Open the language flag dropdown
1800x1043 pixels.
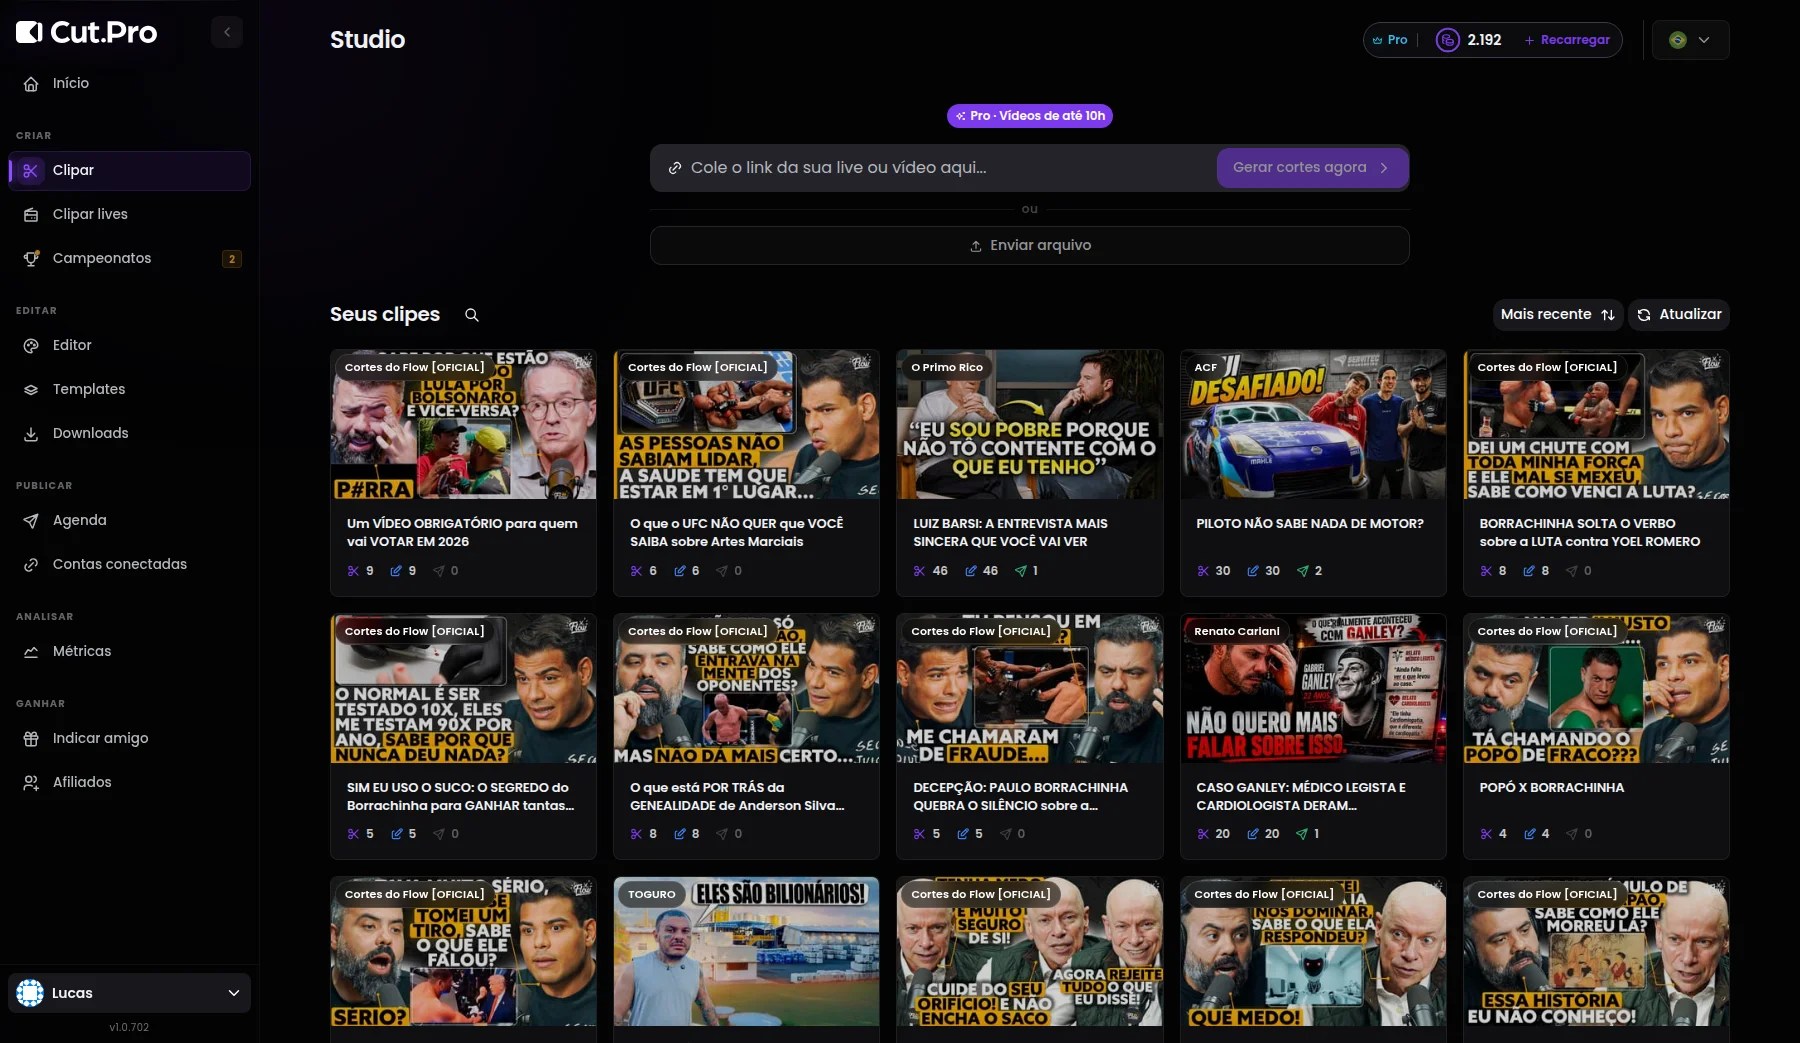pyautogui.click(x=1690, y=40)
